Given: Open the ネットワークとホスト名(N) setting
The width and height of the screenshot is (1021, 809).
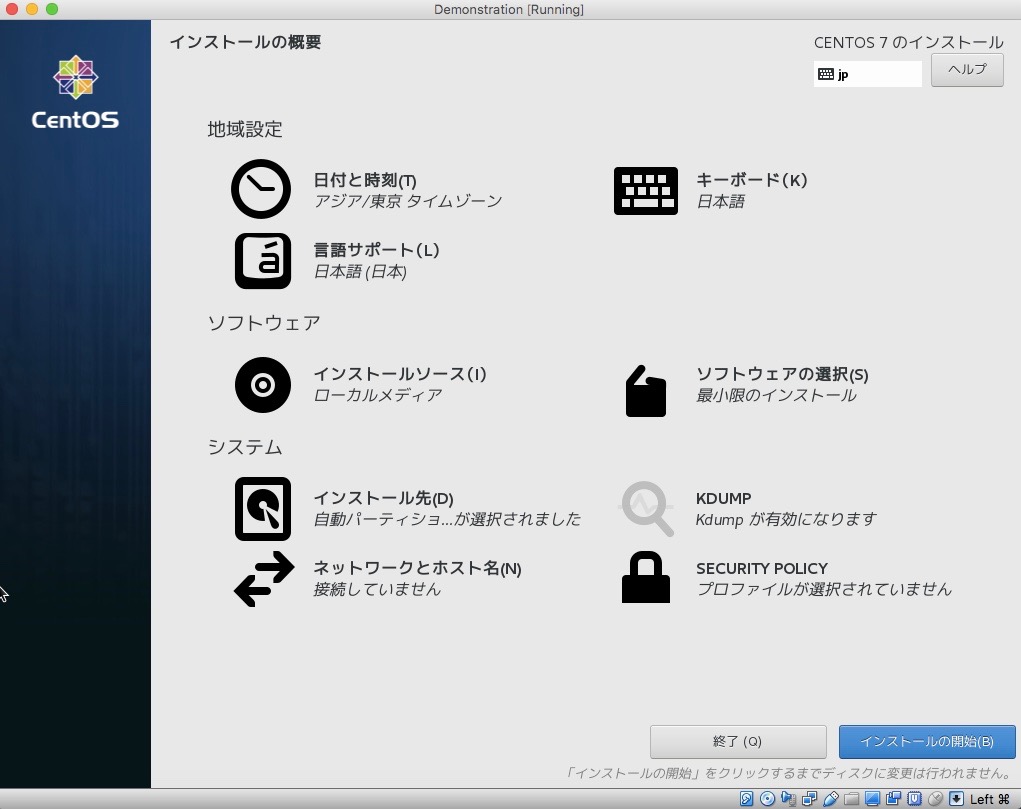Looking at the screenshot, I should [x=417, y=568].
